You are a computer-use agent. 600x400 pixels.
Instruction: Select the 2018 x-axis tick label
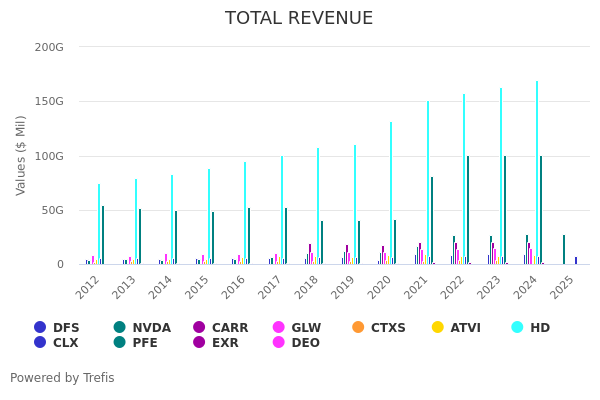306,287
